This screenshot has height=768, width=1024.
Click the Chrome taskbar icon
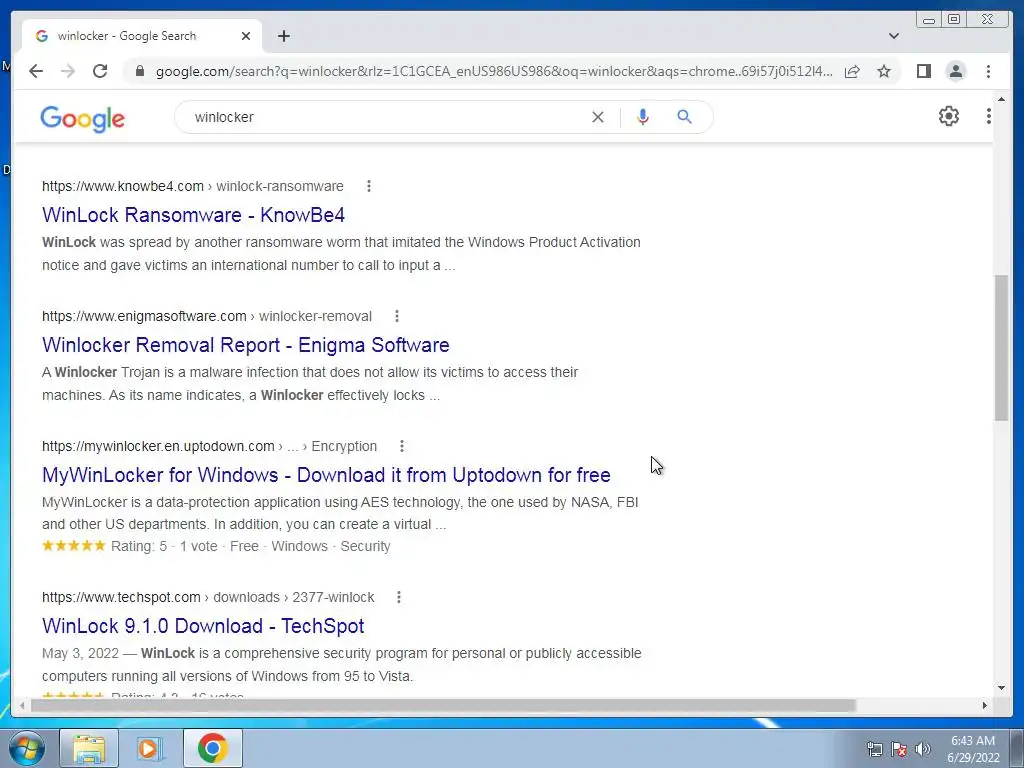213,748
